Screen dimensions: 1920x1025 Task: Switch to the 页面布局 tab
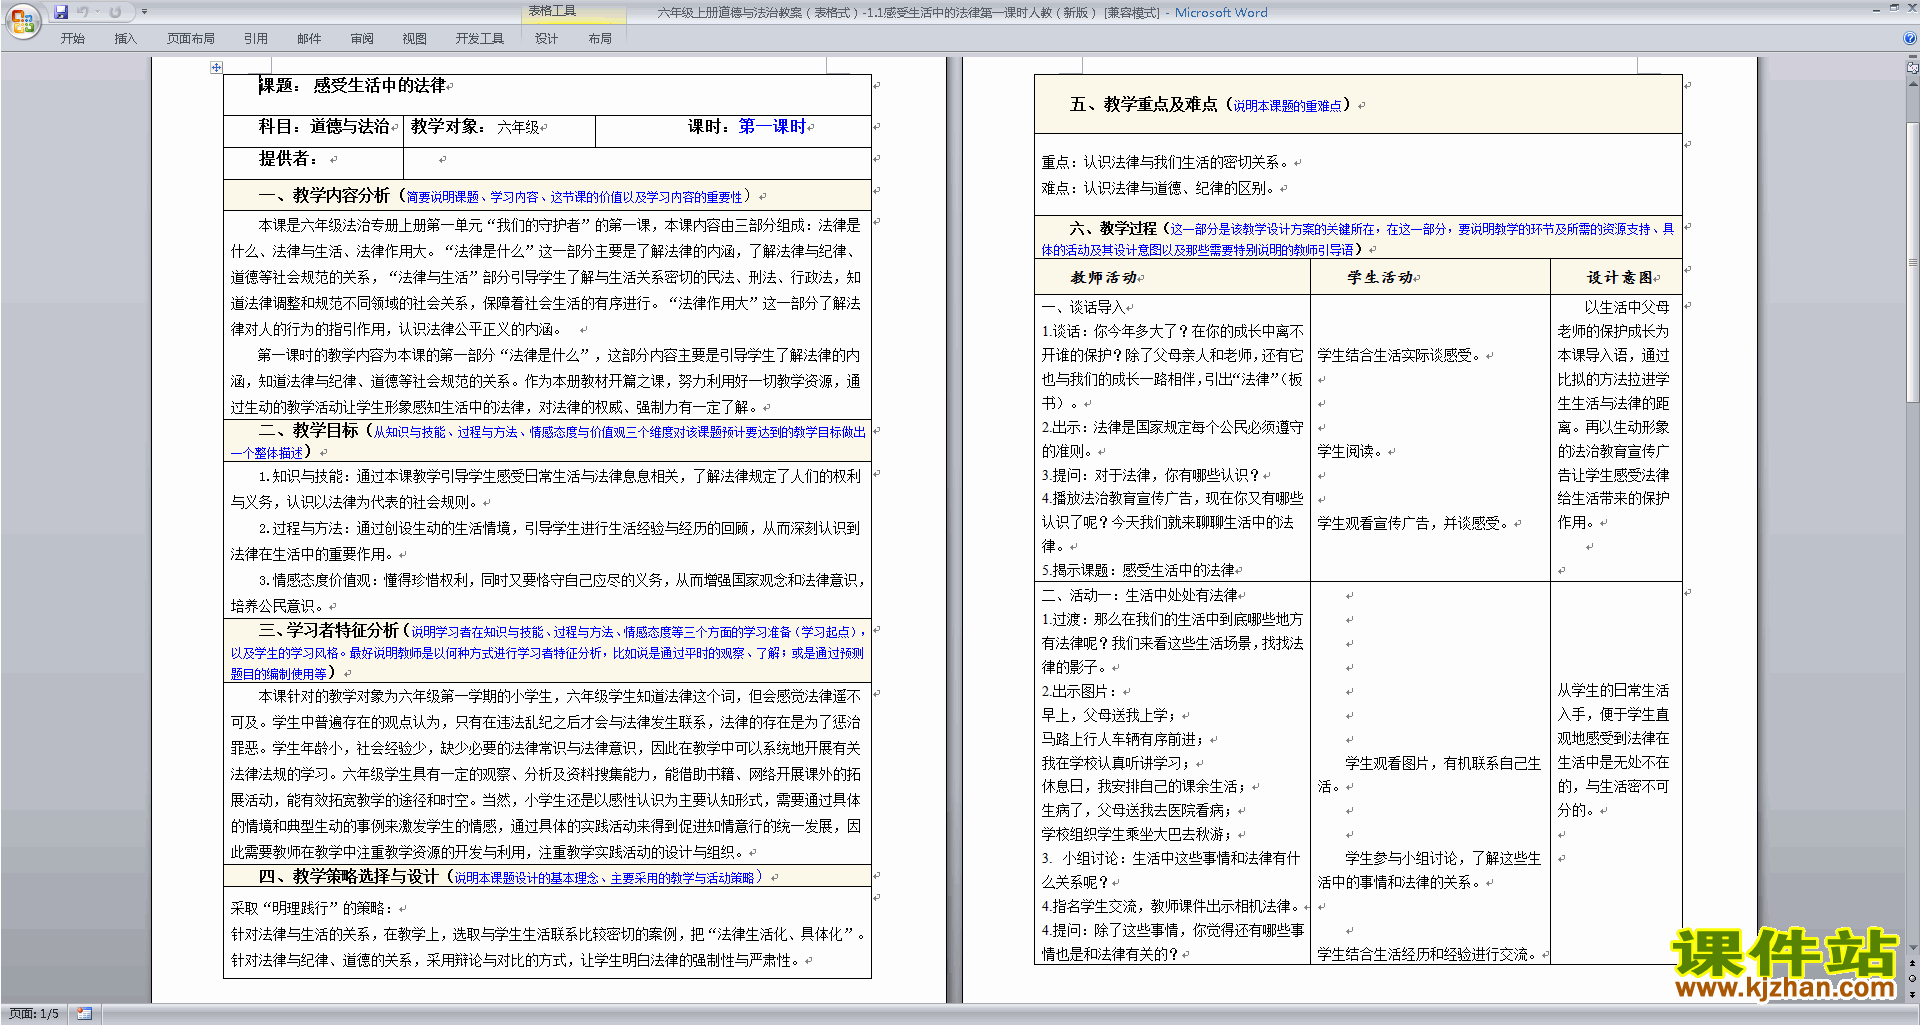(191, 39)
